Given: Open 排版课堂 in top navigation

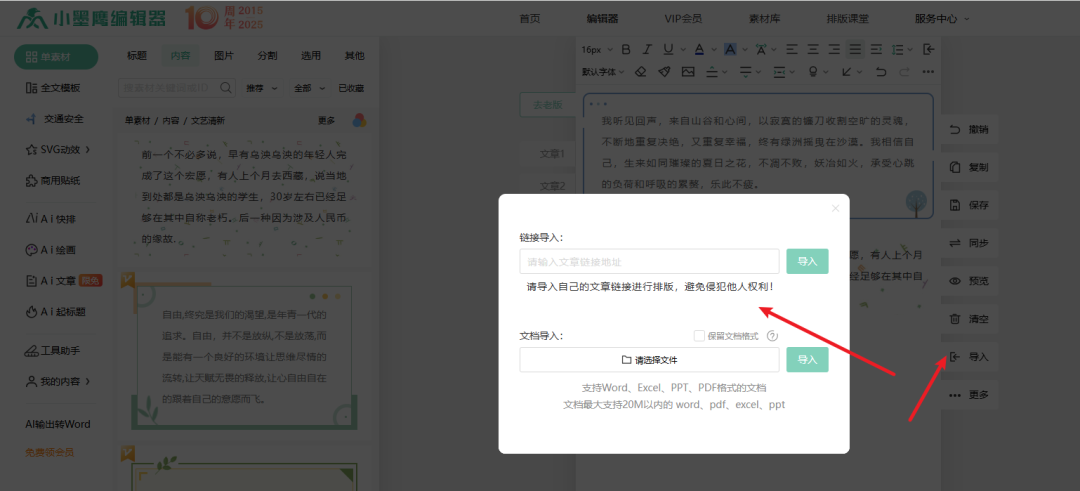Looking at the screenshot, I should (x=847, y=19).
